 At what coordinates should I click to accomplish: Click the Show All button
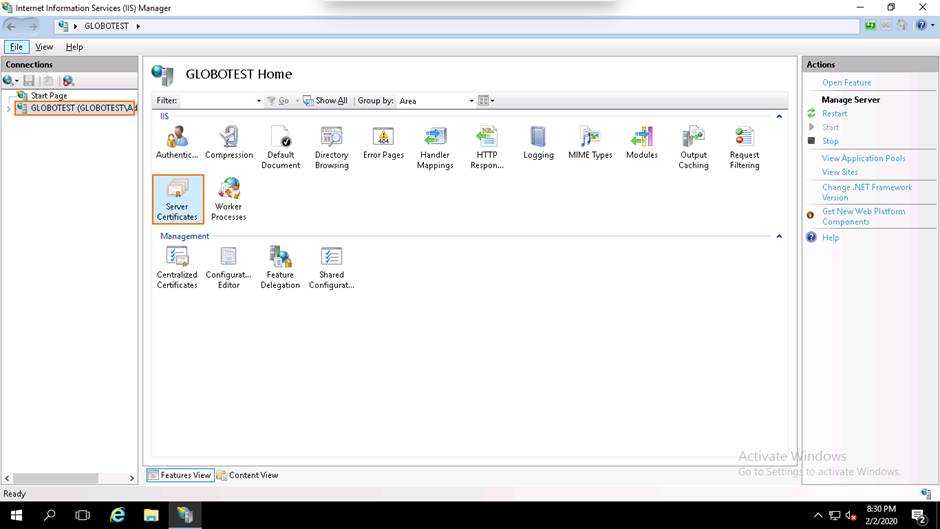point(326,101)
